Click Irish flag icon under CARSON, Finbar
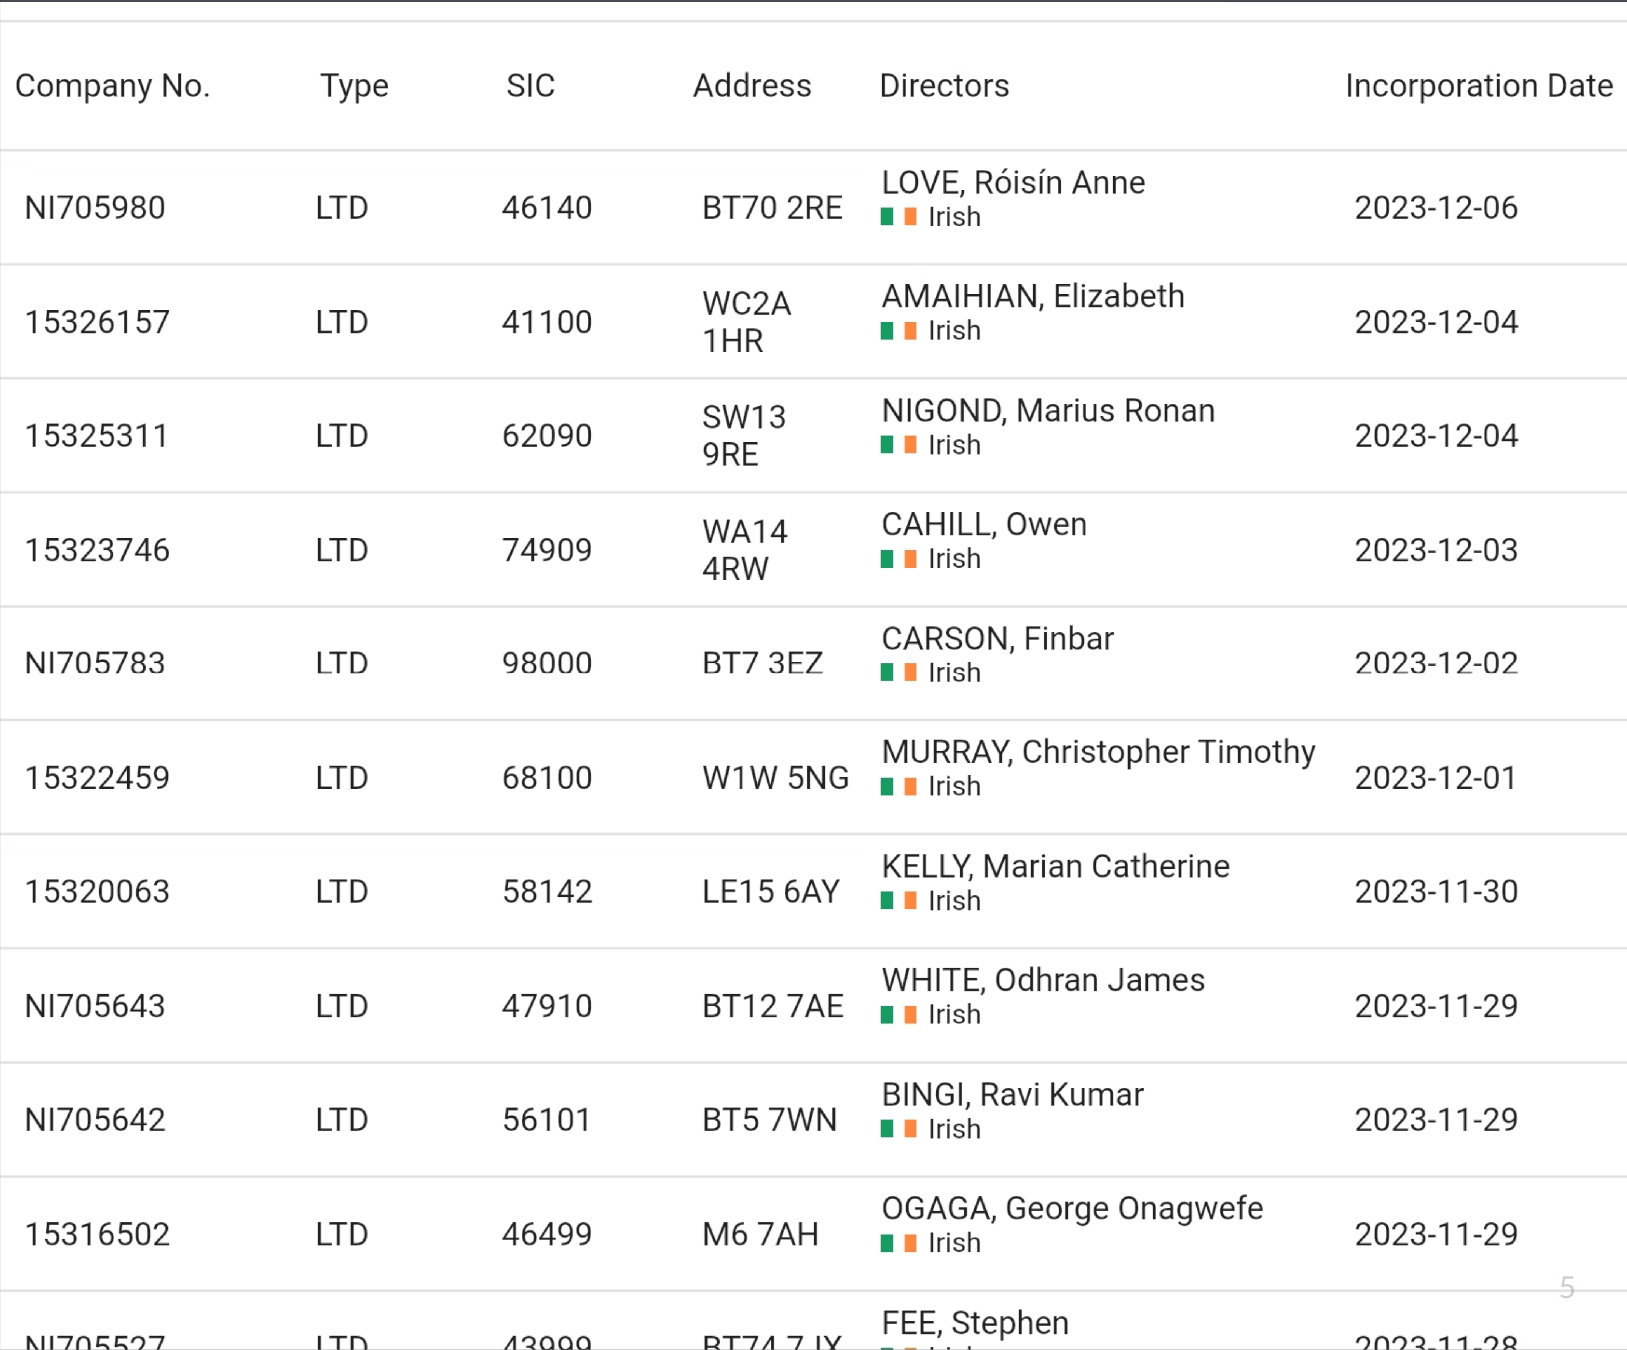Viewport: 1627px width, 1350px height. point(898,673)
